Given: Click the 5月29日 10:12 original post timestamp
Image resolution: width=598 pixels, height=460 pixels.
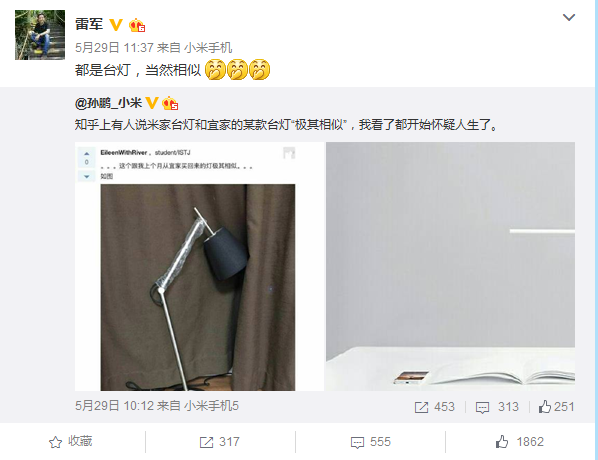Looking at the screenshot, I should coord(114,406).
